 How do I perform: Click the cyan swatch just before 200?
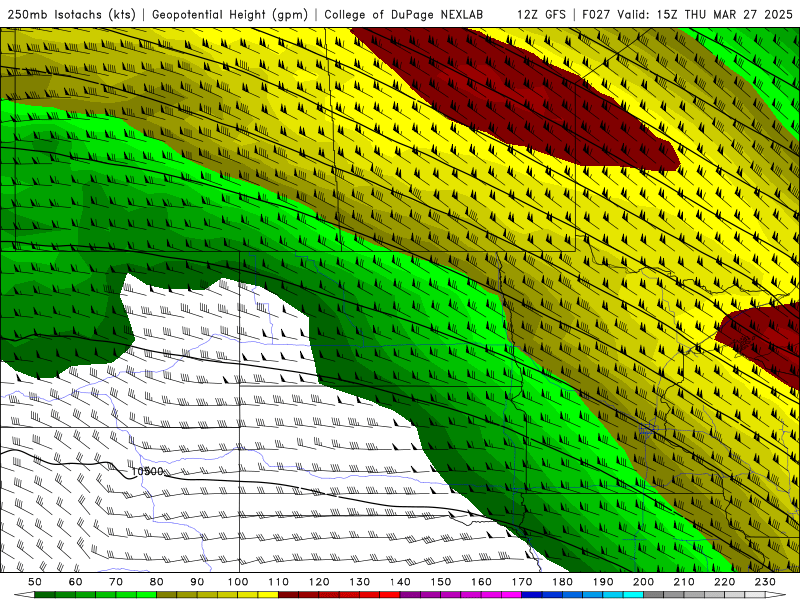point(633,595)
